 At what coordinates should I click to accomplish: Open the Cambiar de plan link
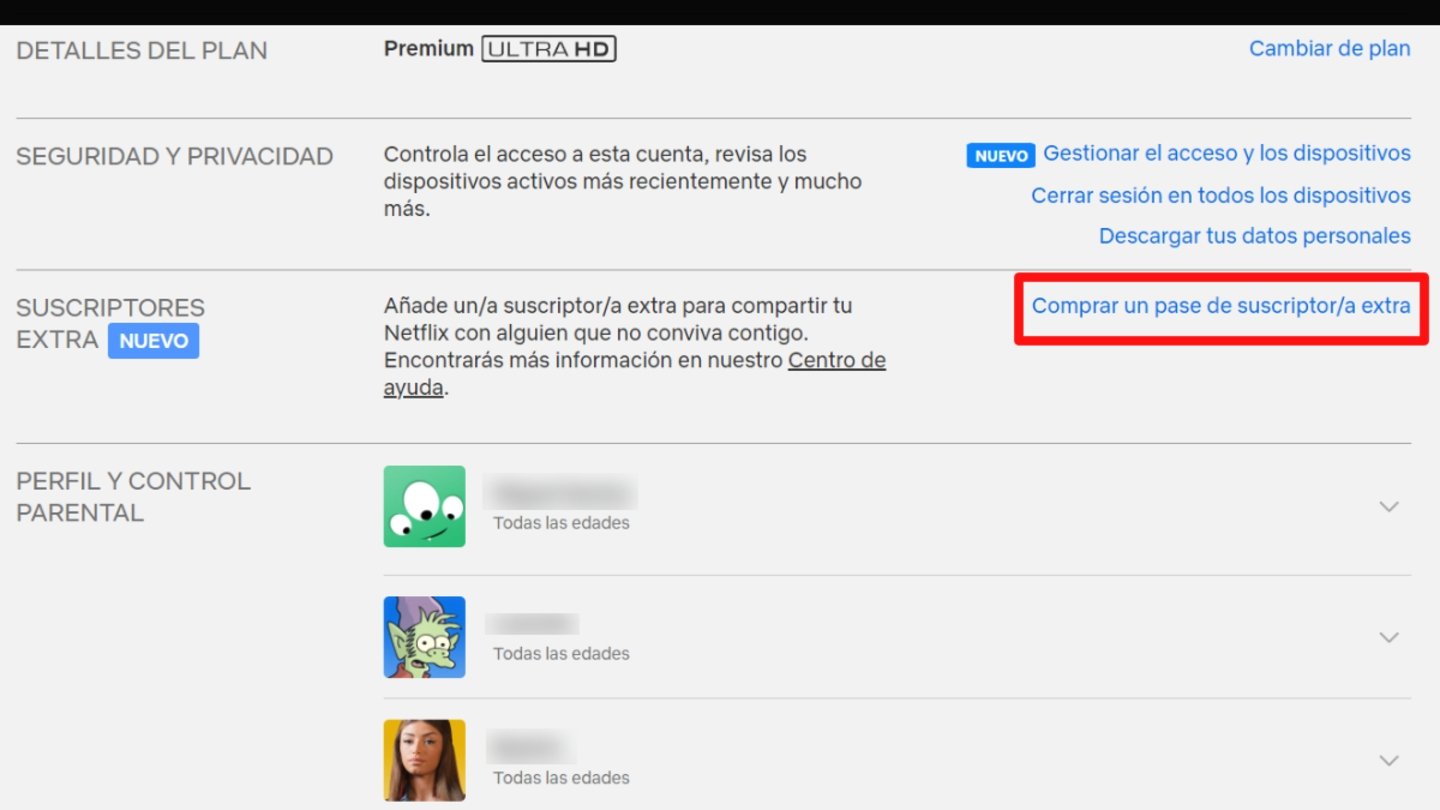tap(1330, 48)
